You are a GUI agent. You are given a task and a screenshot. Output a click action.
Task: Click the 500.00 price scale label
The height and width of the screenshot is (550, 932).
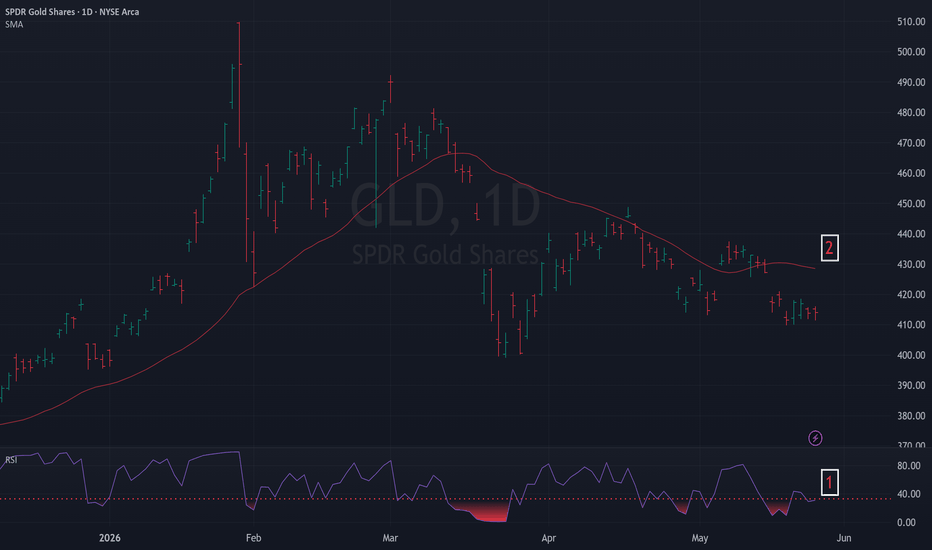click(911, 52)
